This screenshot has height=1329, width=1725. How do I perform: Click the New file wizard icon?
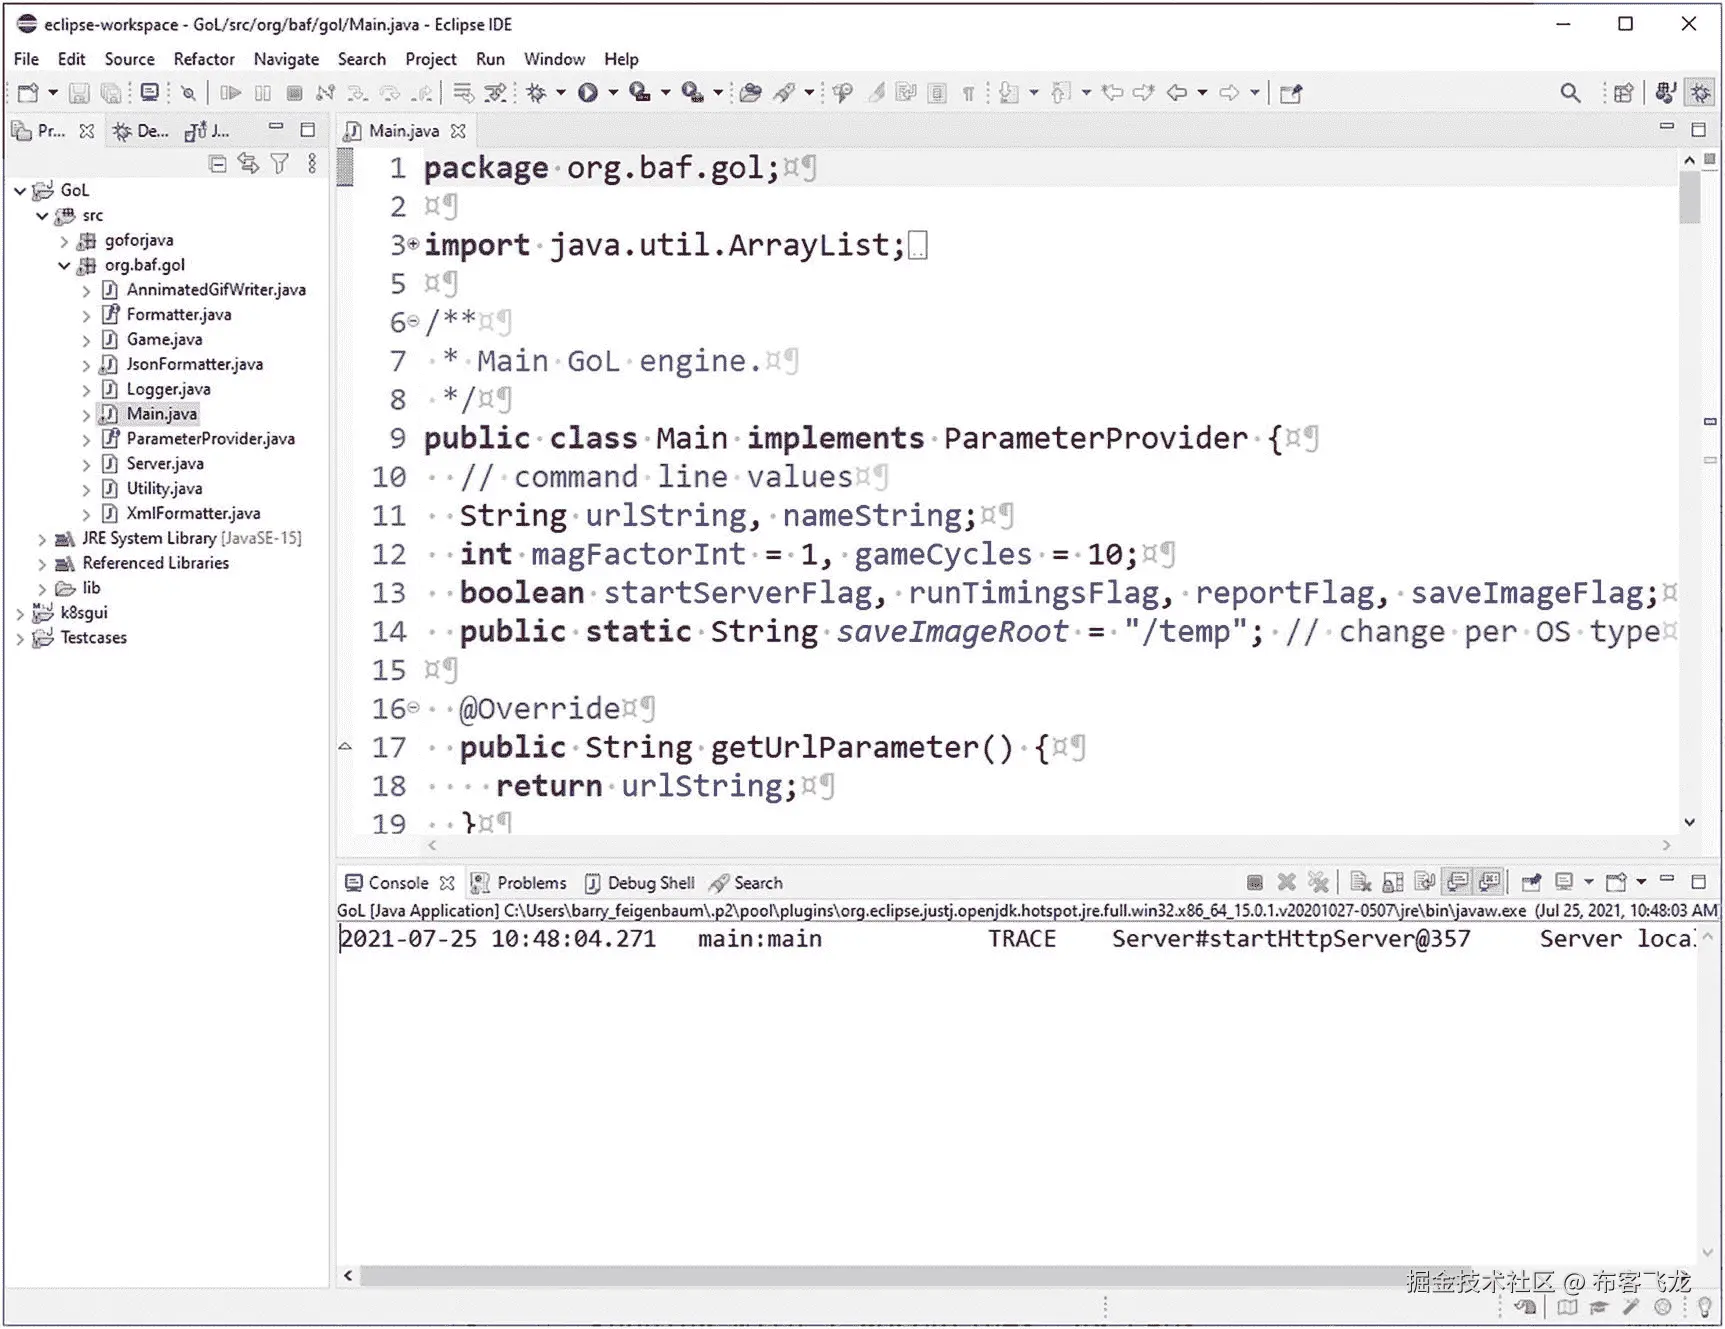pos(28,93)
